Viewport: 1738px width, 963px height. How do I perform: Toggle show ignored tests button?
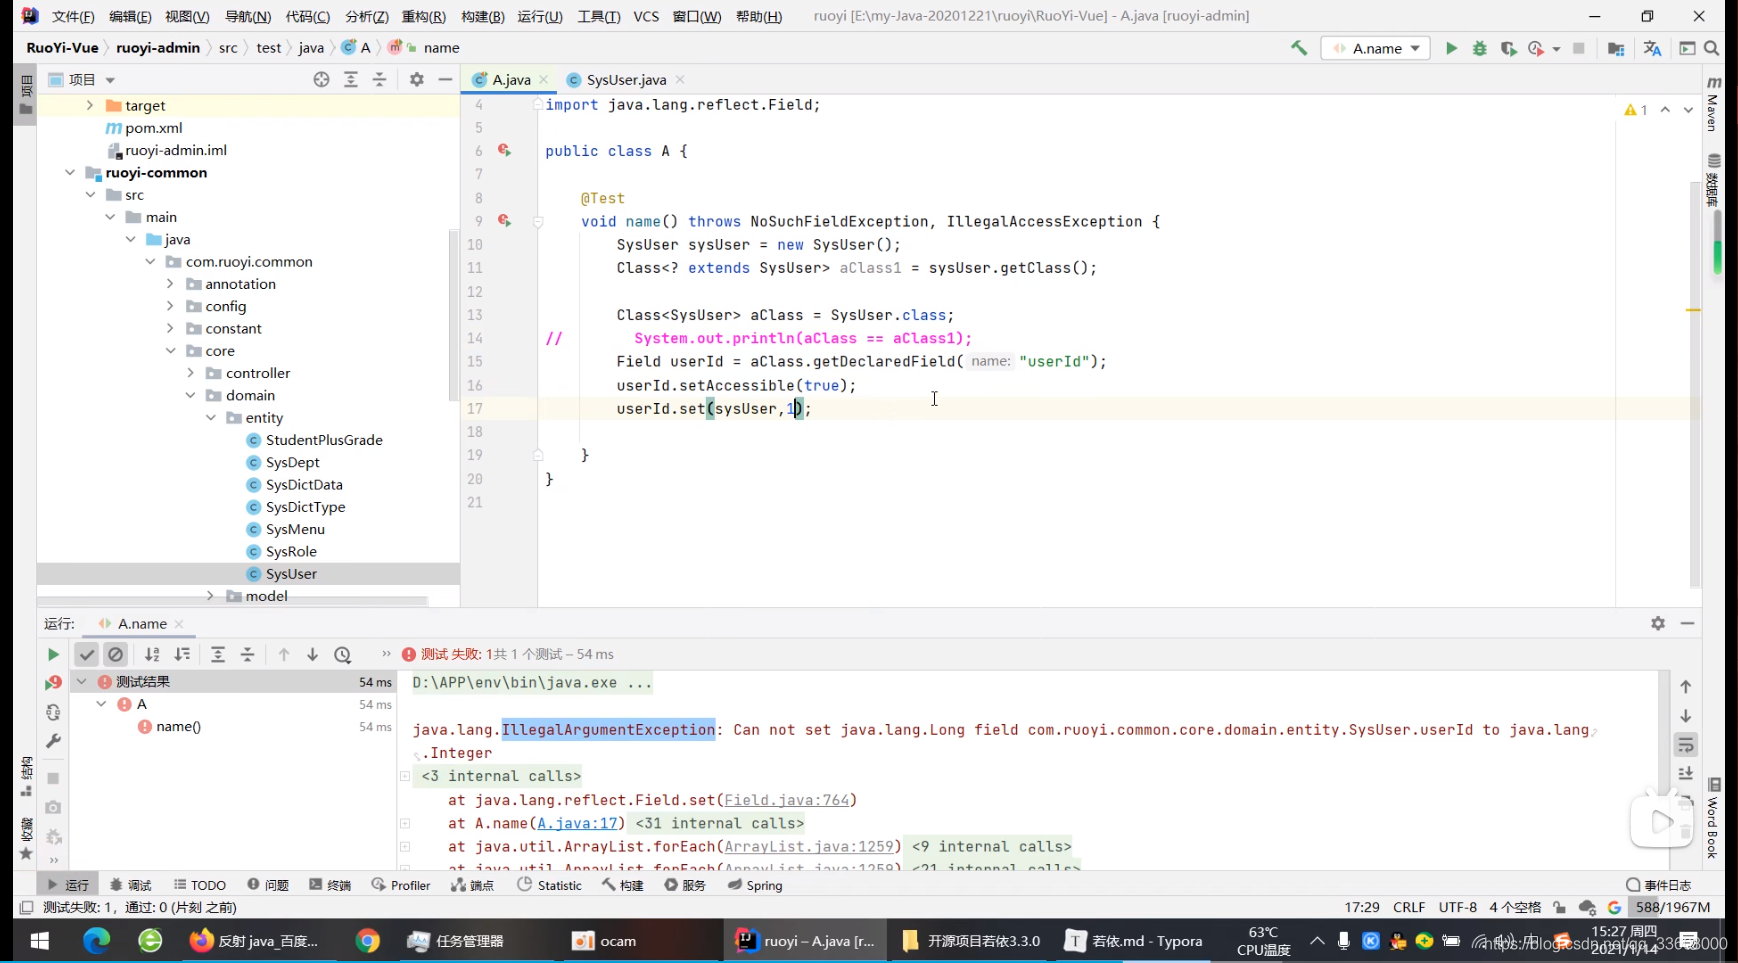pos(116,654)
